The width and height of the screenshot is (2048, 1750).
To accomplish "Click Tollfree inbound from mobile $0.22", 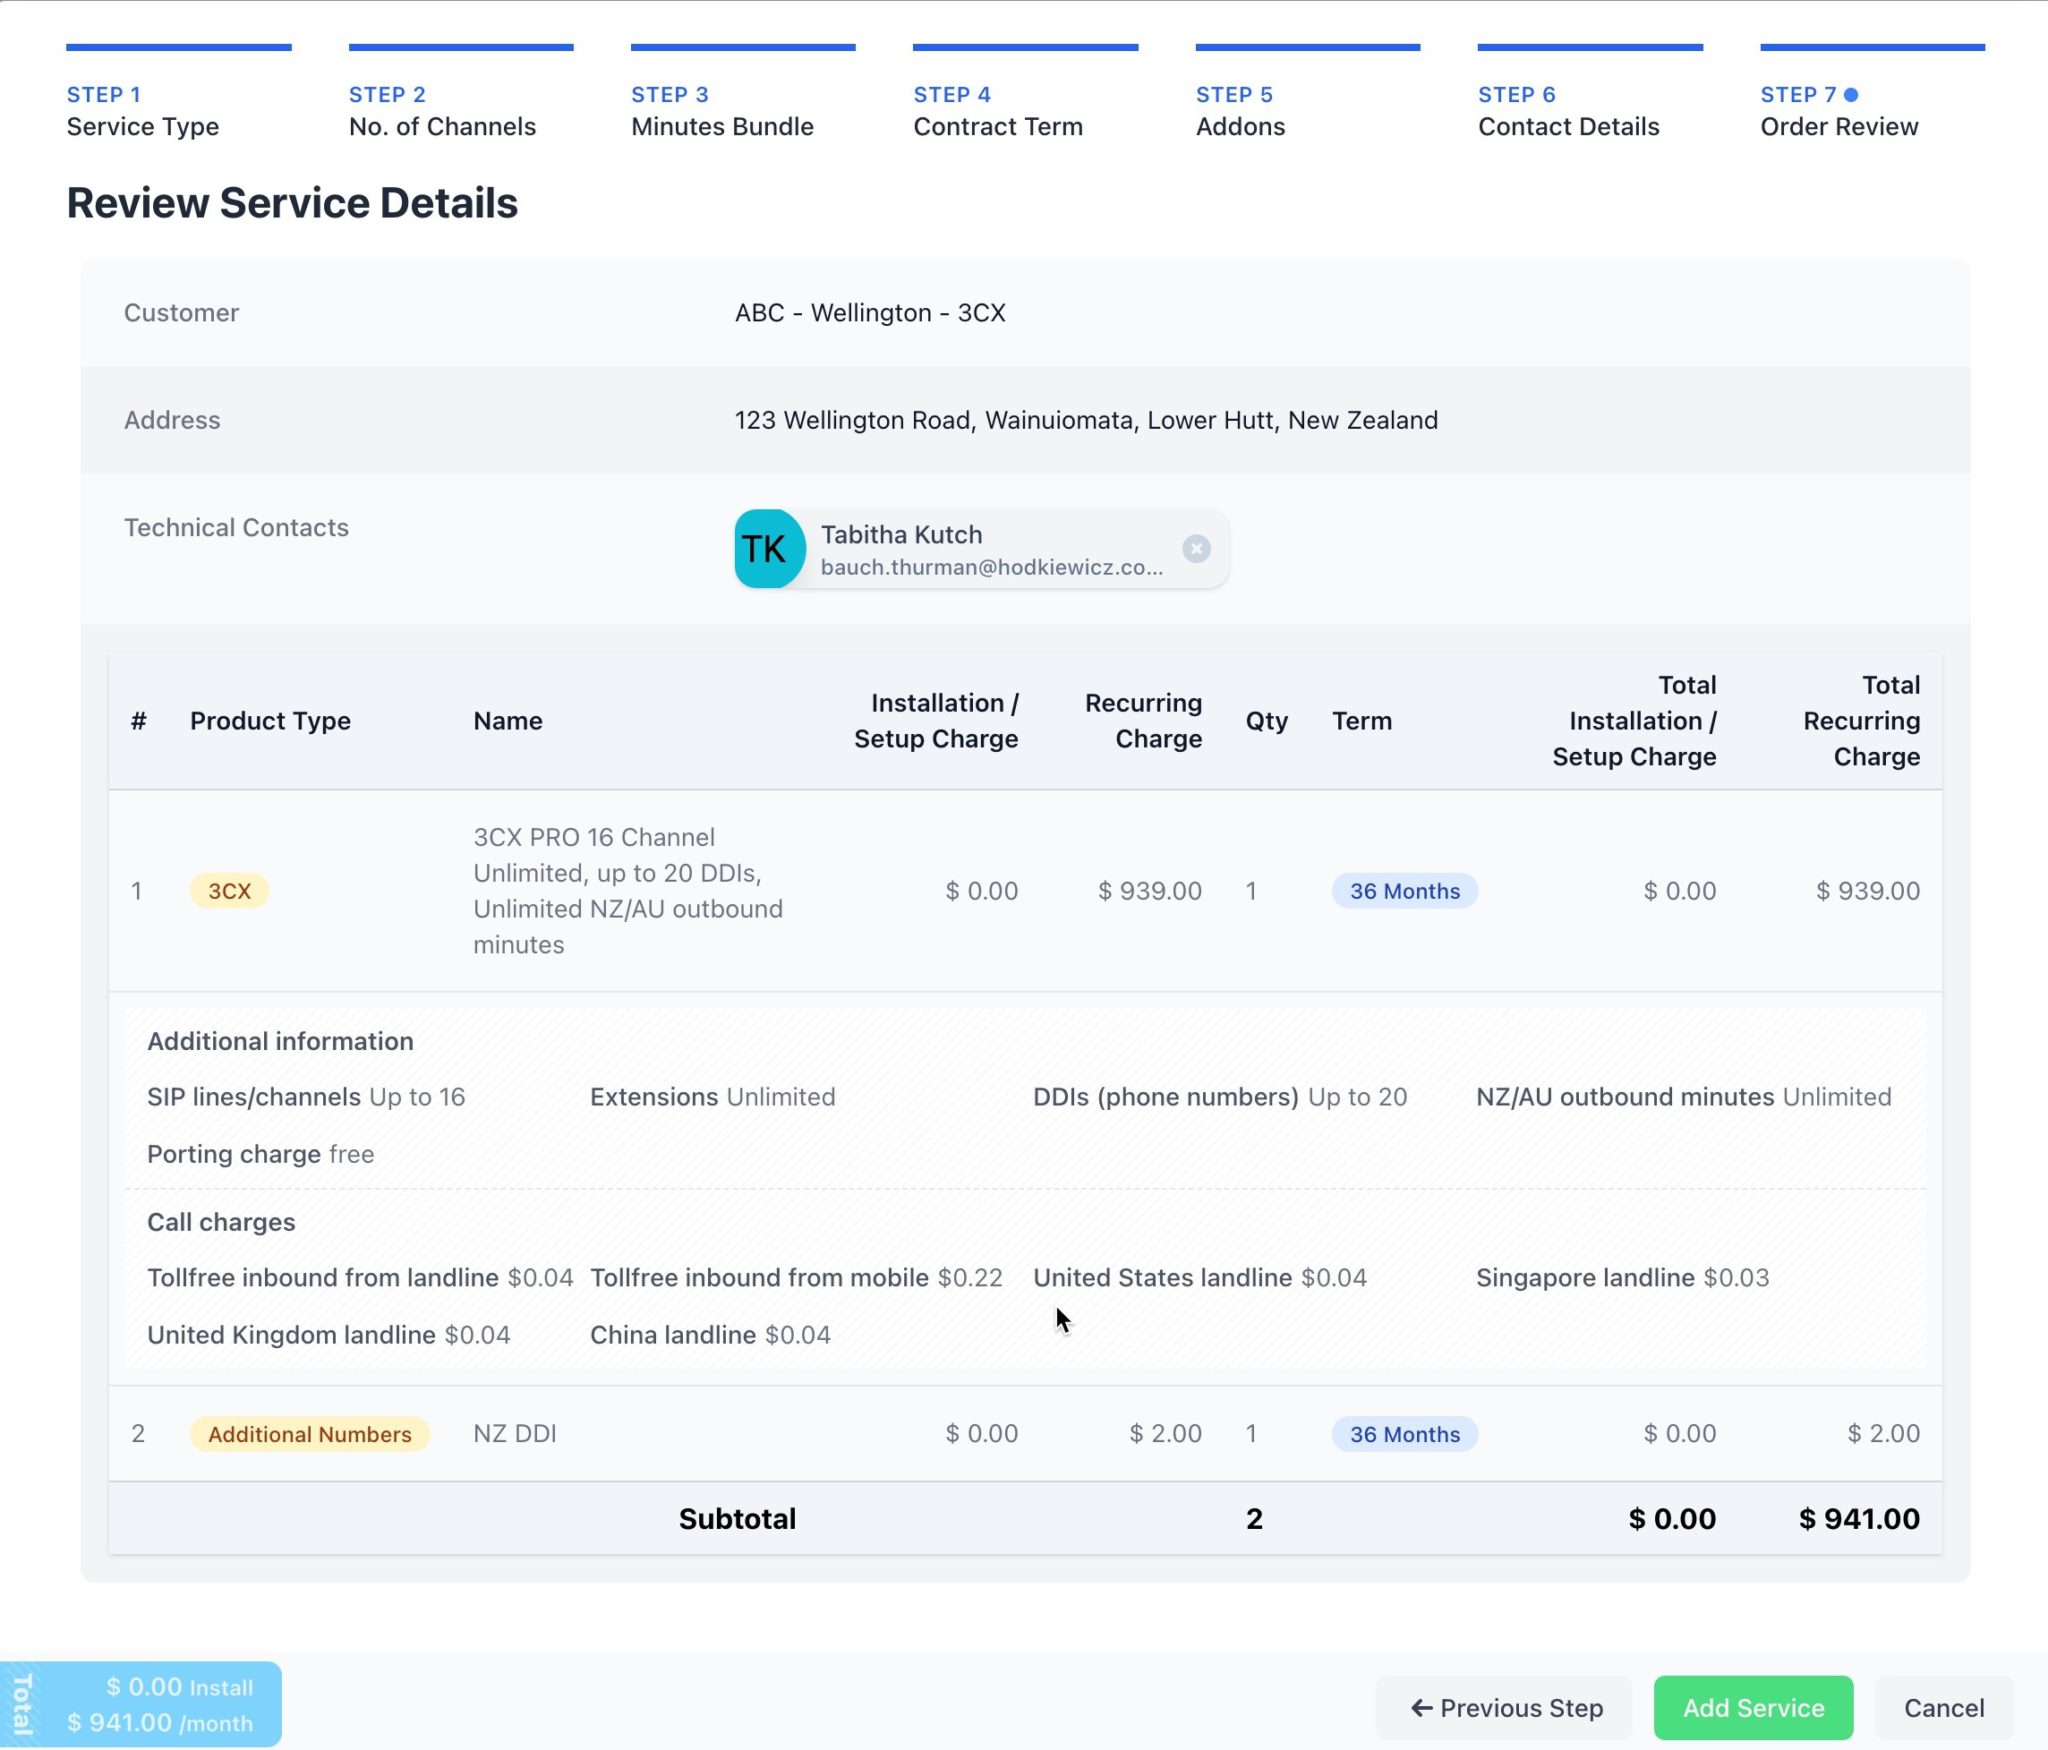I will 796,1278.
